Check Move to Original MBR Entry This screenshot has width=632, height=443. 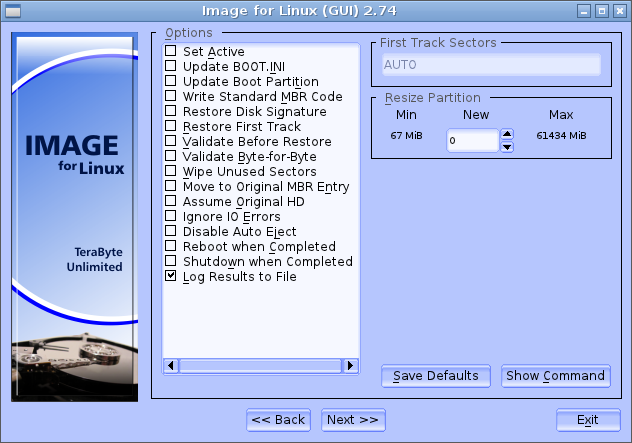[170, 186]
